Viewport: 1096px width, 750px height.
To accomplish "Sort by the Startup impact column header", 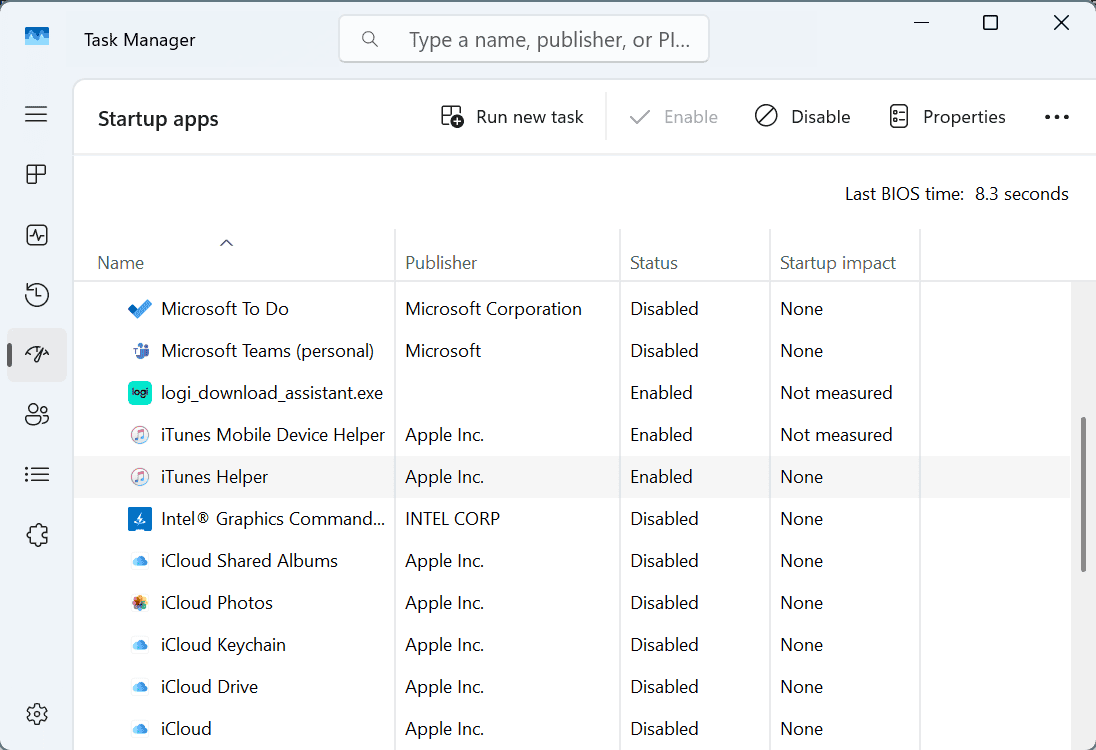I will pos(837,263).
